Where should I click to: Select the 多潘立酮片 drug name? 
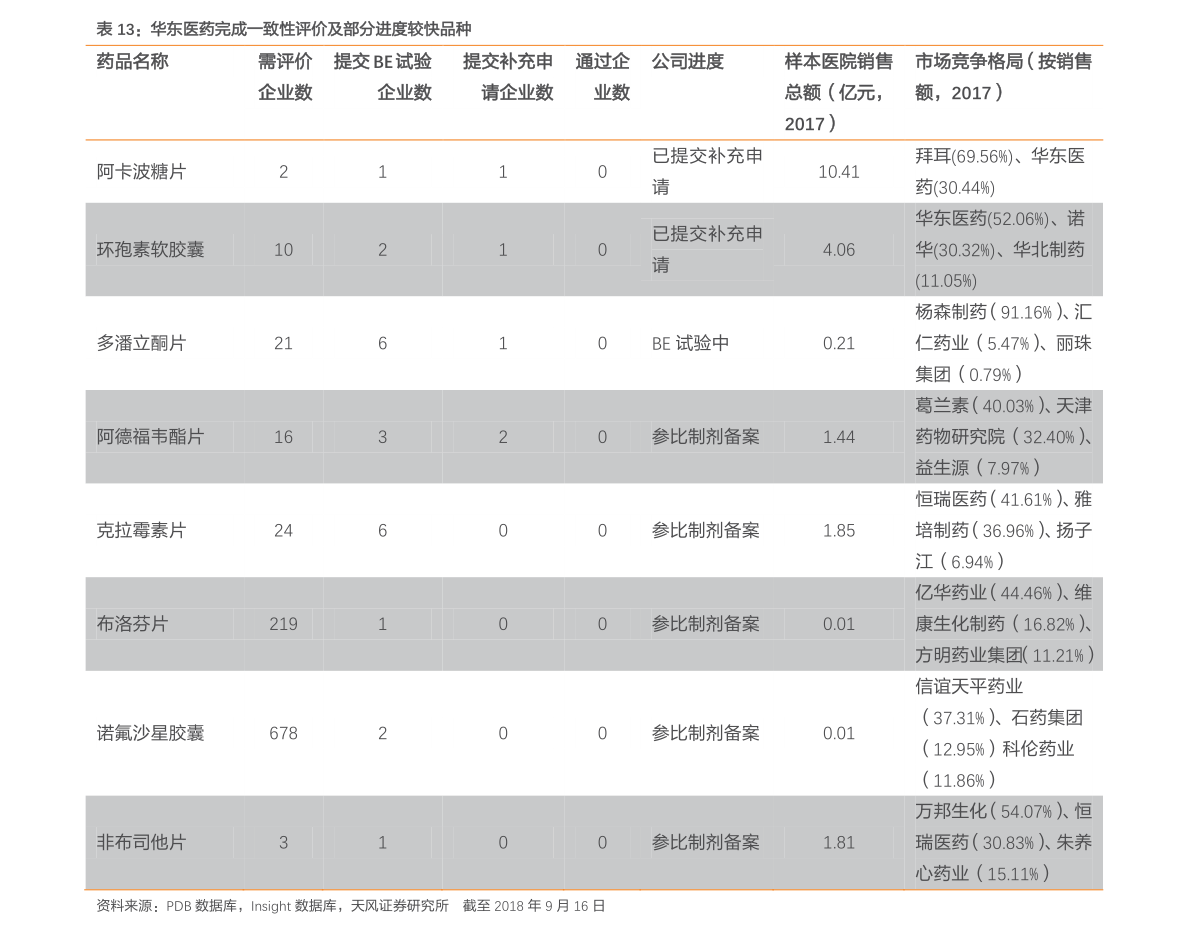141,343
